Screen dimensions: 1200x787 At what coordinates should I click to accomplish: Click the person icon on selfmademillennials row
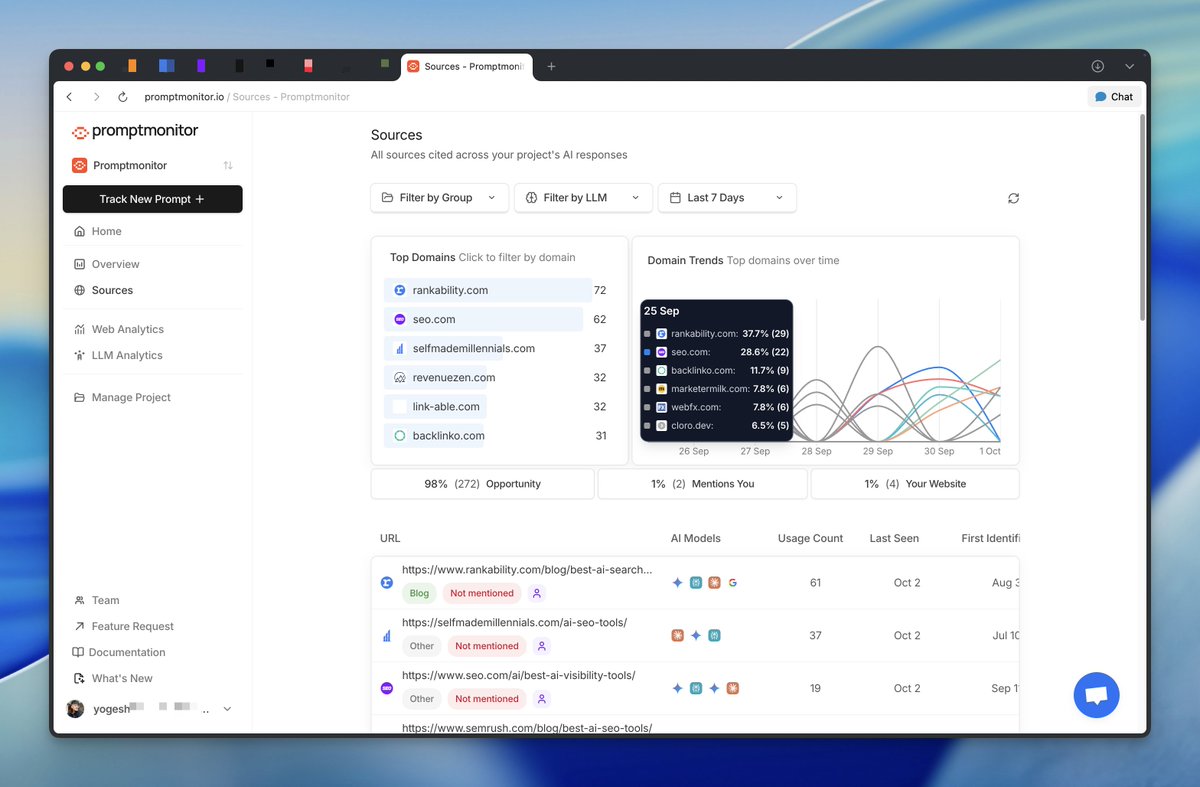coord(542,646)
